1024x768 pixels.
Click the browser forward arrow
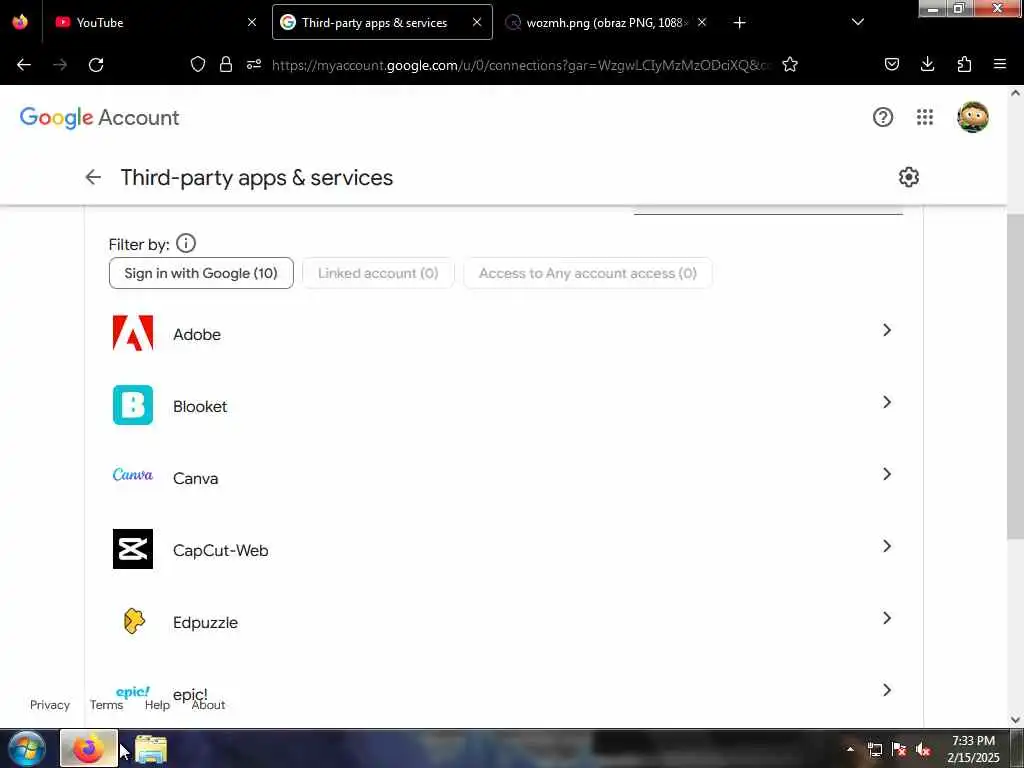(x=60, y=64)
